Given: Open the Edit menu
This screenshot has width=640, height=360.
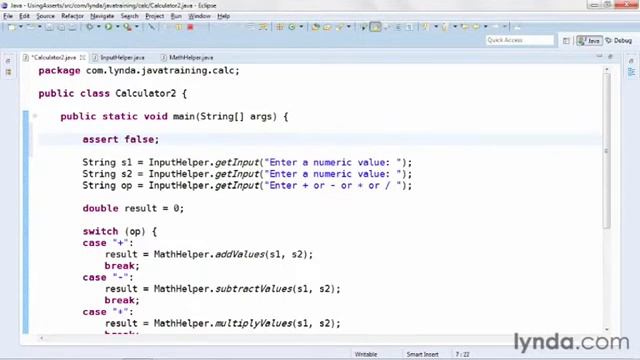Looking at the screenshot, I should (24, 16).
